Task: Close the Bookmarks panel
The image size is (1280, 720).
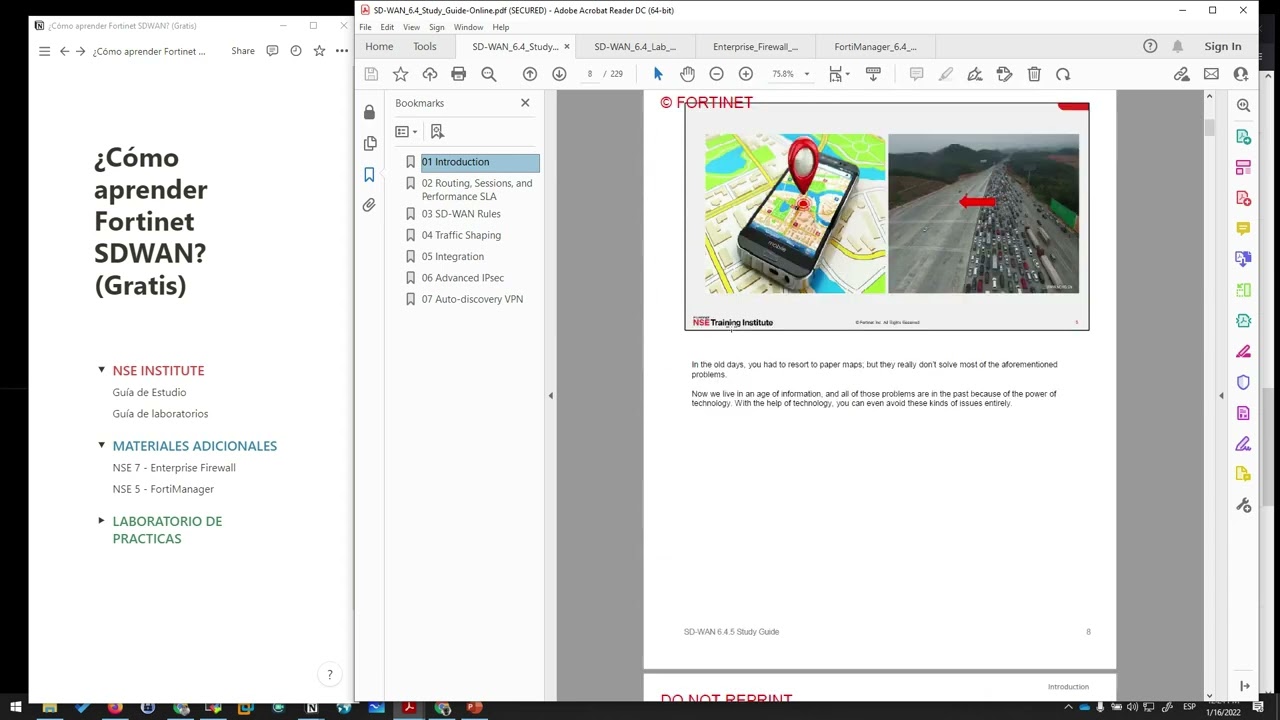Action: coord(525,103)
